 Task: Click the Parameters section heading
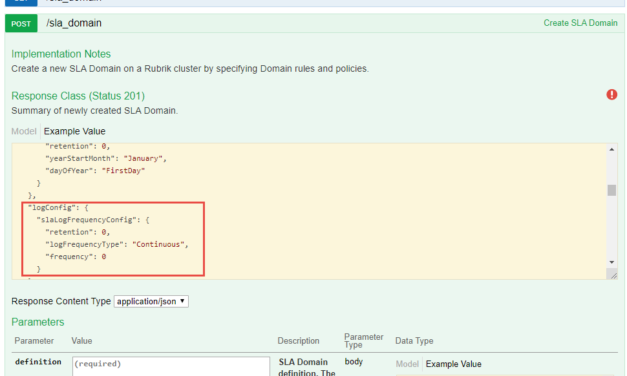[38, 322]
